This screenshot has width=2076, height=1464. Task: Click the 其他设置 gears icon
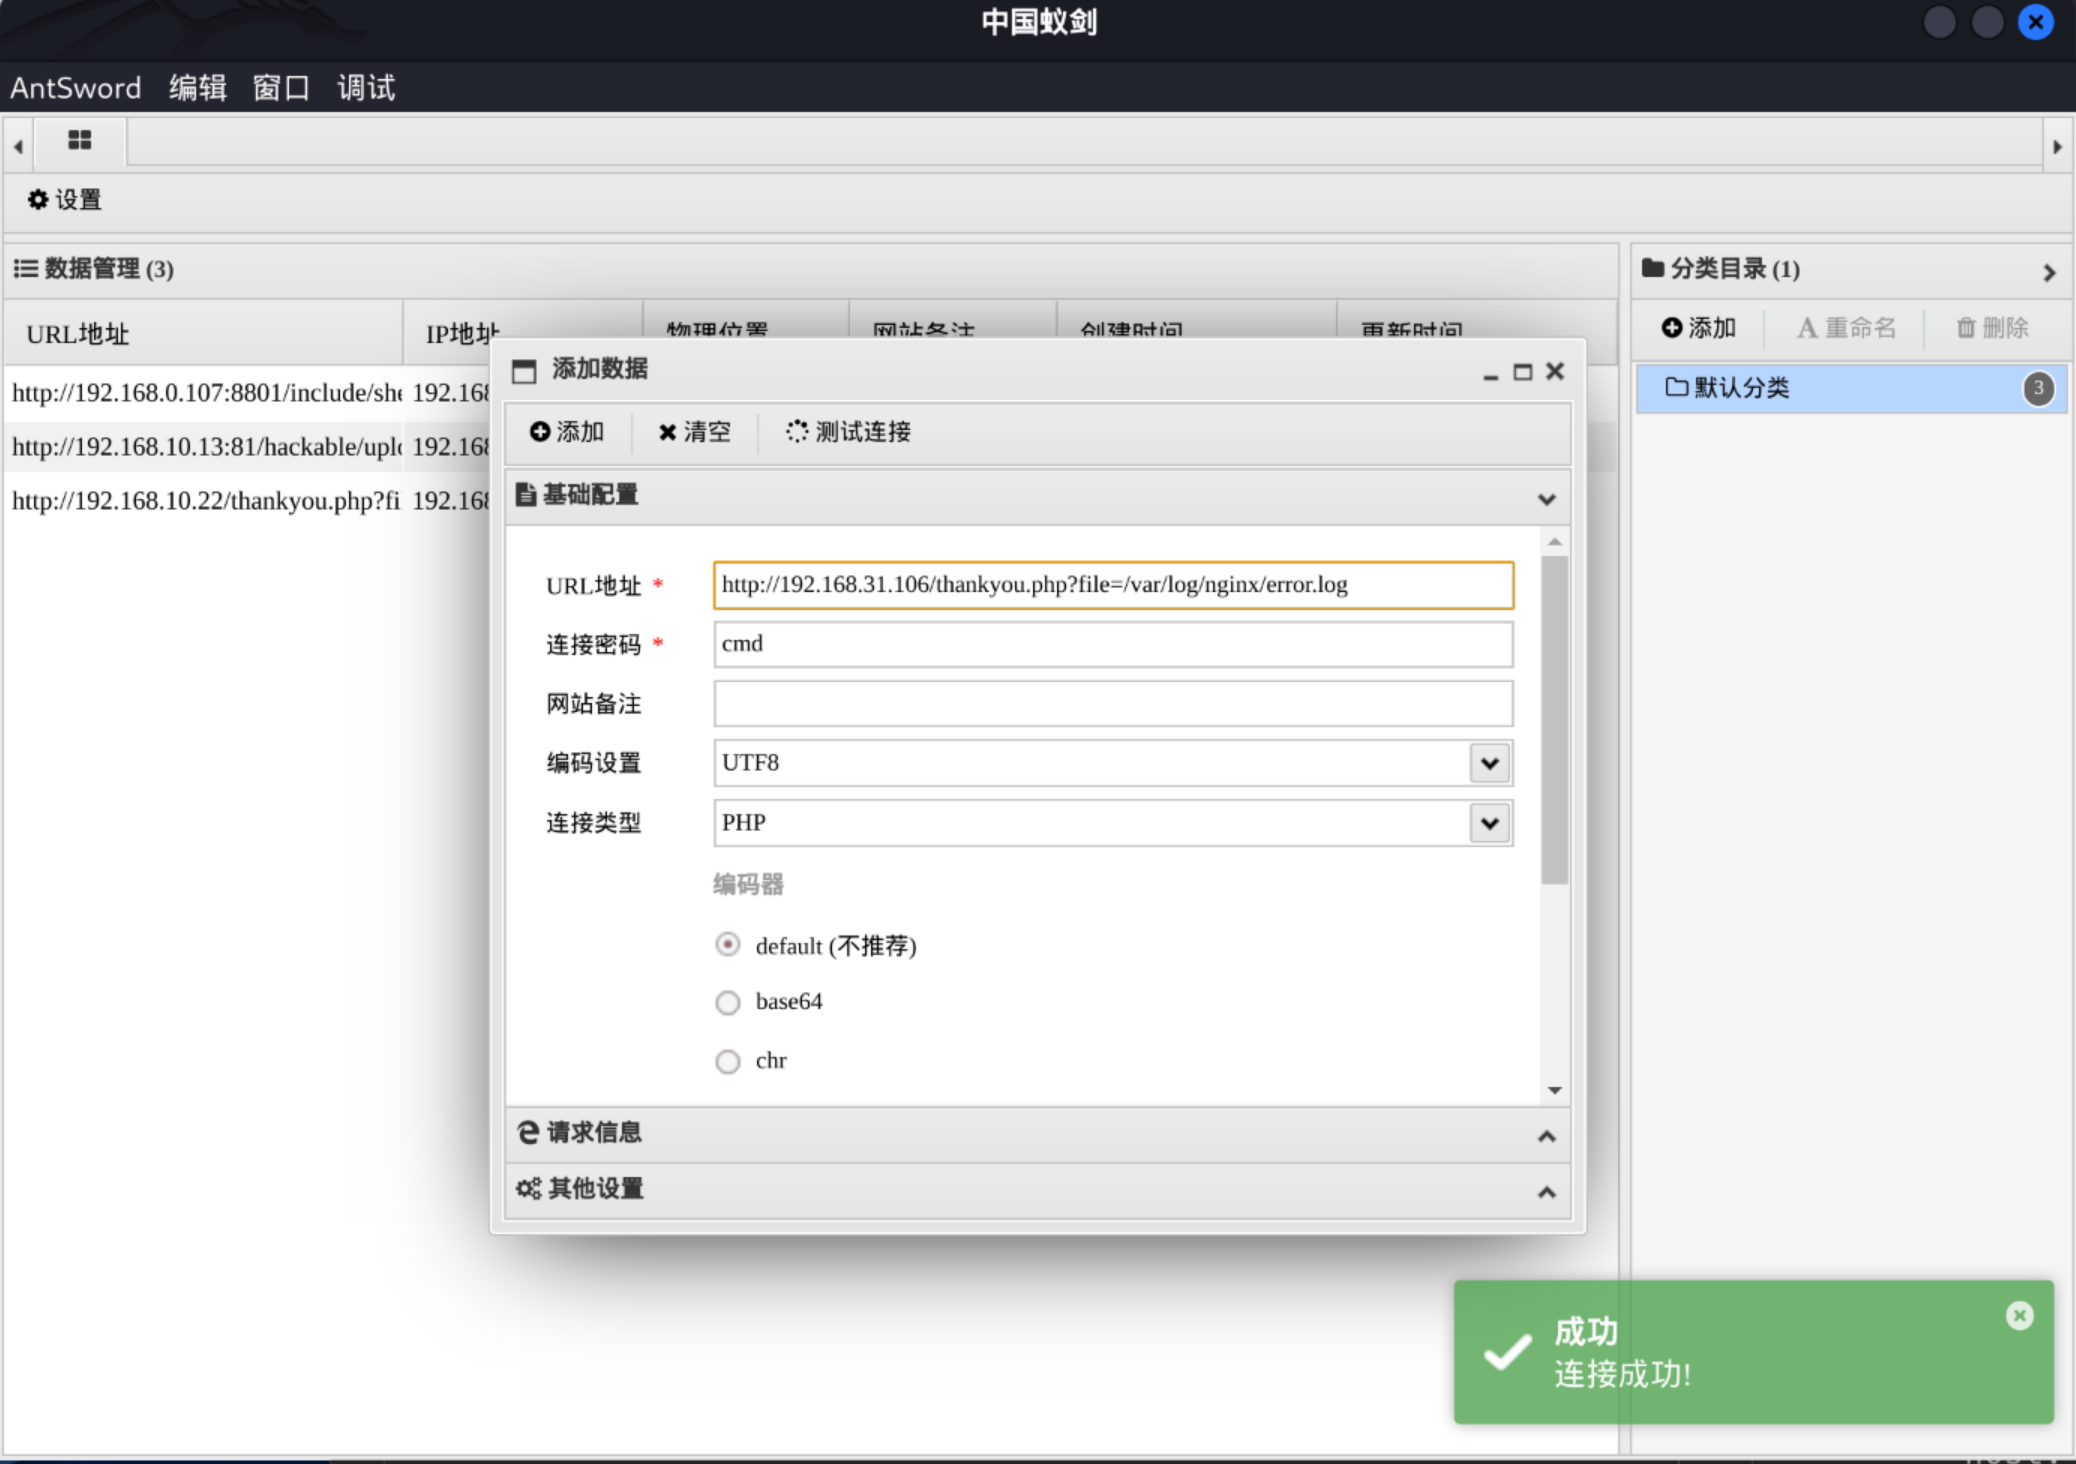(528, 1188)
